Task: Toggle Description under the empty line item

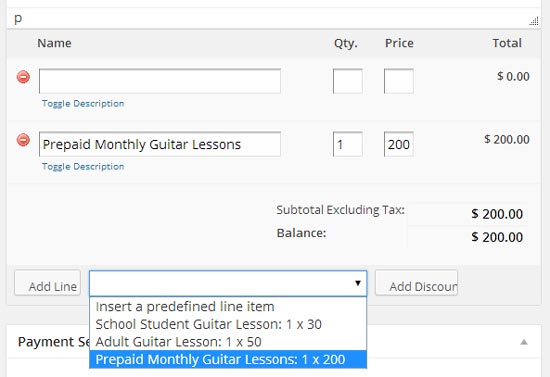Action: pyautogui.click(x=83, y=103)
